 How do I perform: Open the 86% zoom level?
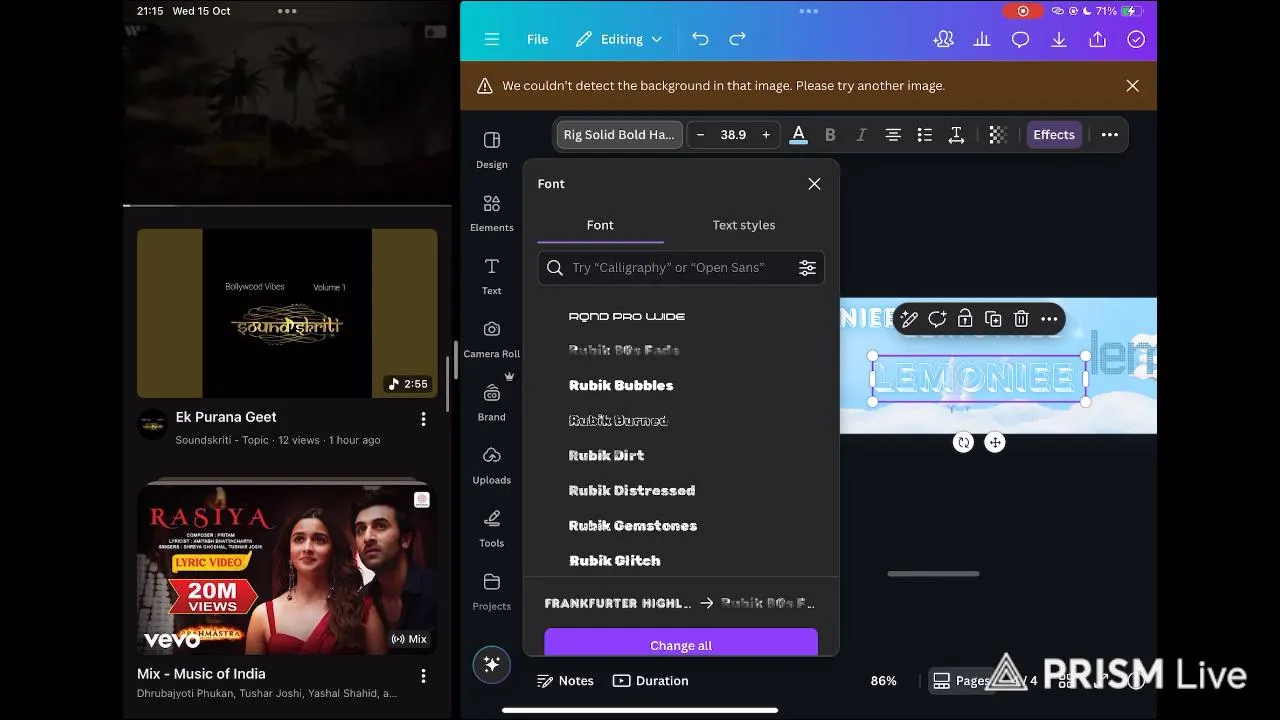click(x=883, y=681)
